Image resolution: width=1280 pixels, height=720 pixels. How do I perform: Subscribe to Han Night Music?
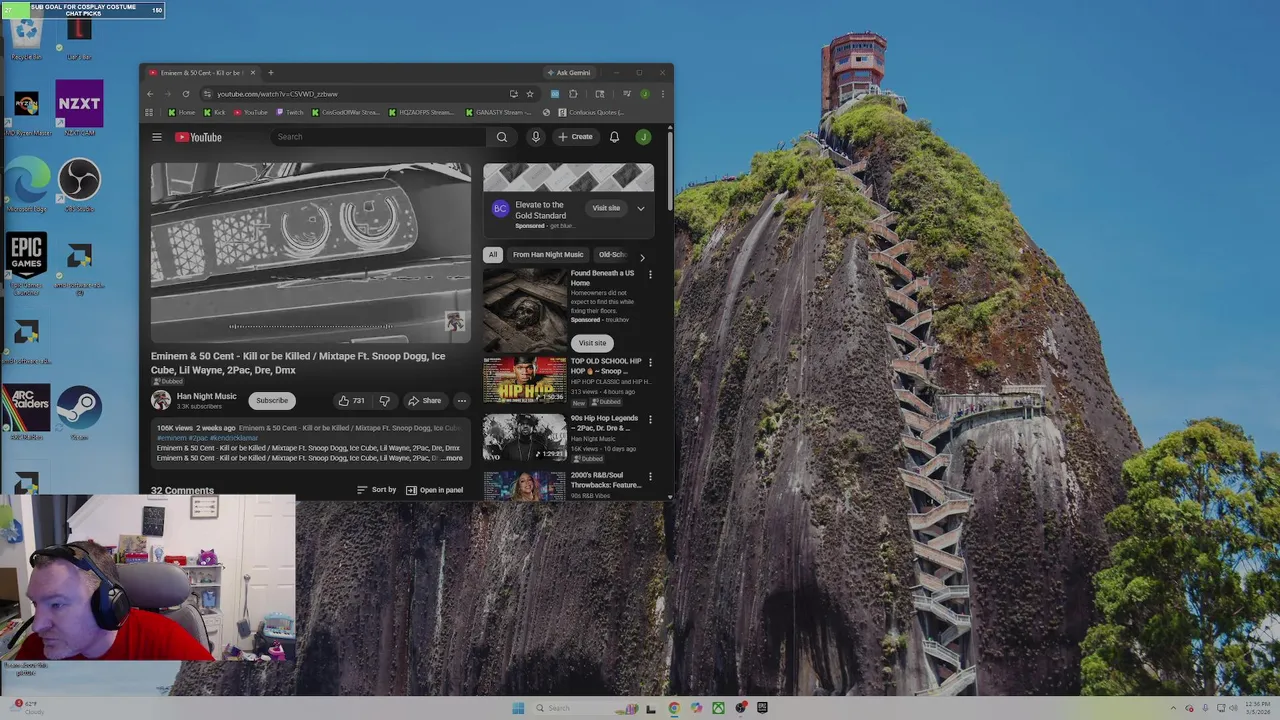(271, 401)
